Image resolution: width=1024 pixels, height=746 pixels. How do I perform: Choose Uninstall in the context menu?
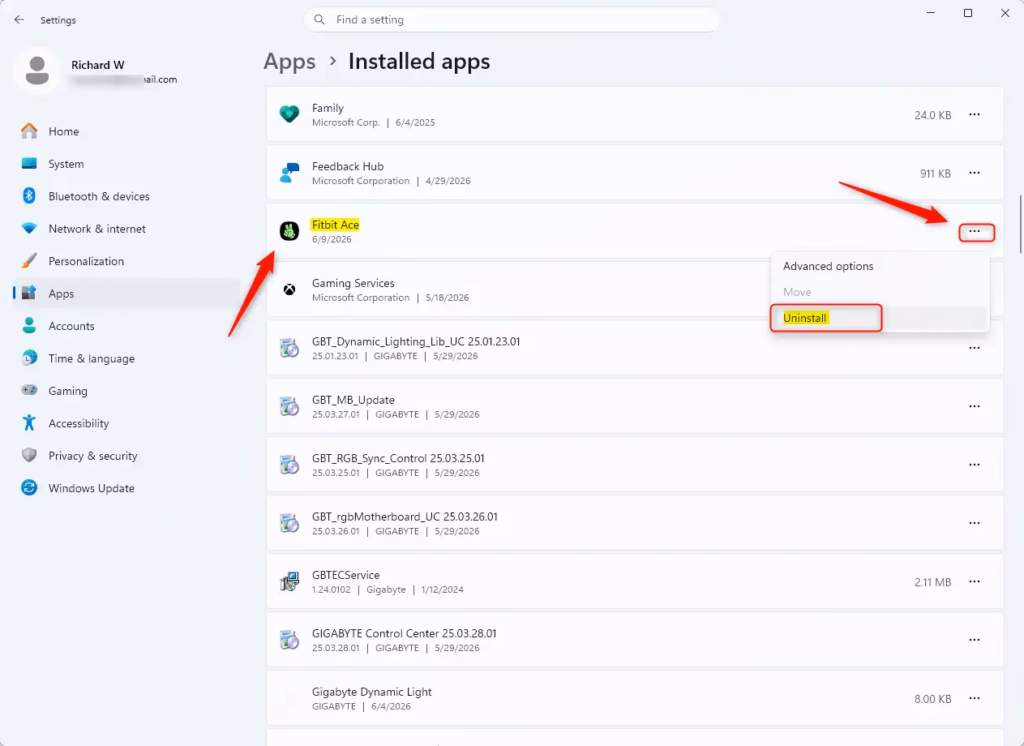(880, 318)
